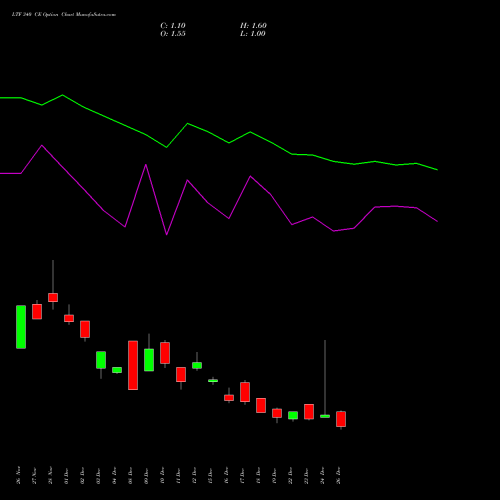This screenshot has width=500, height=500.
Task: Click the '04 Dec' date axis label
Action: (115, 475)
